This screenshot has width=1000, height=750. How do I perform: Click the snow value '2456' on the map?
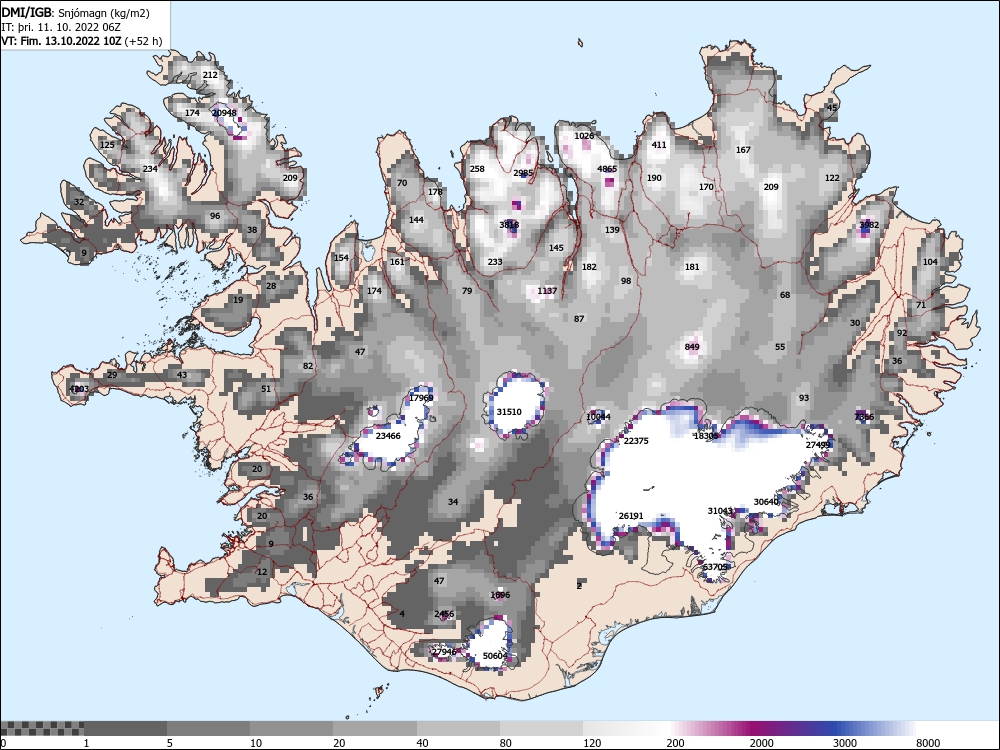pos(444,614)
